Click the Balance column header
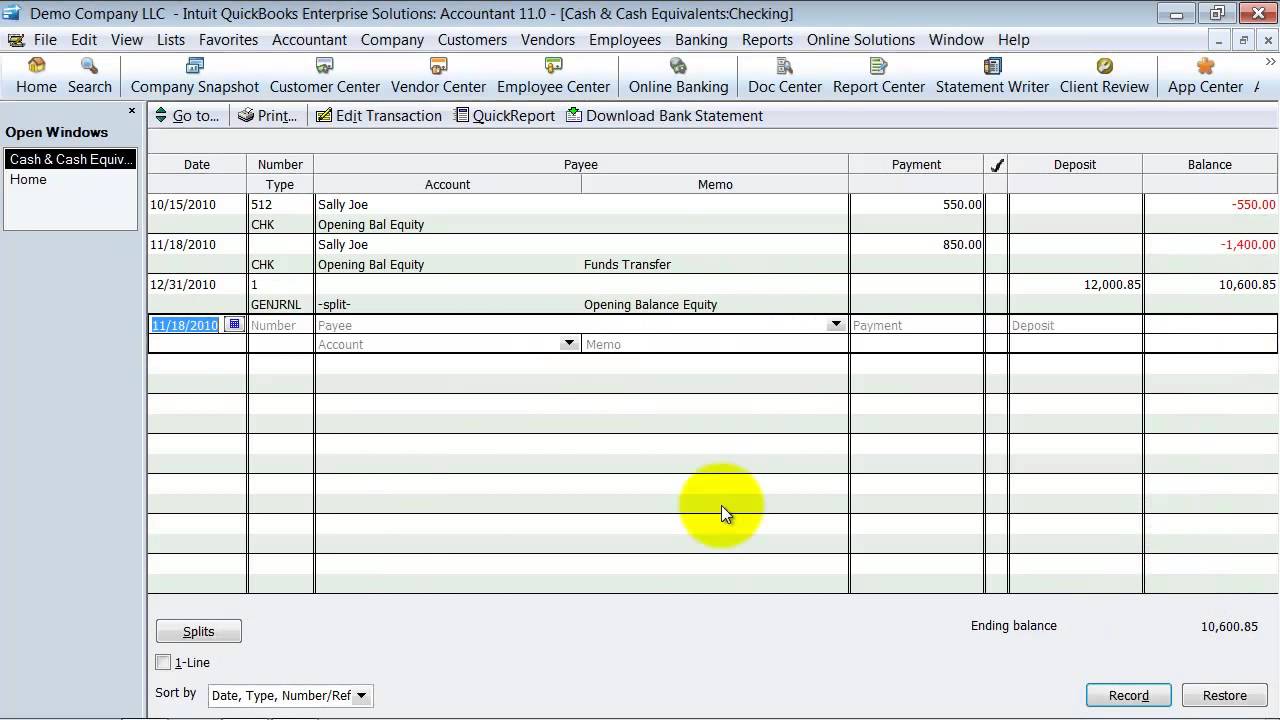 pos(1210,164)
